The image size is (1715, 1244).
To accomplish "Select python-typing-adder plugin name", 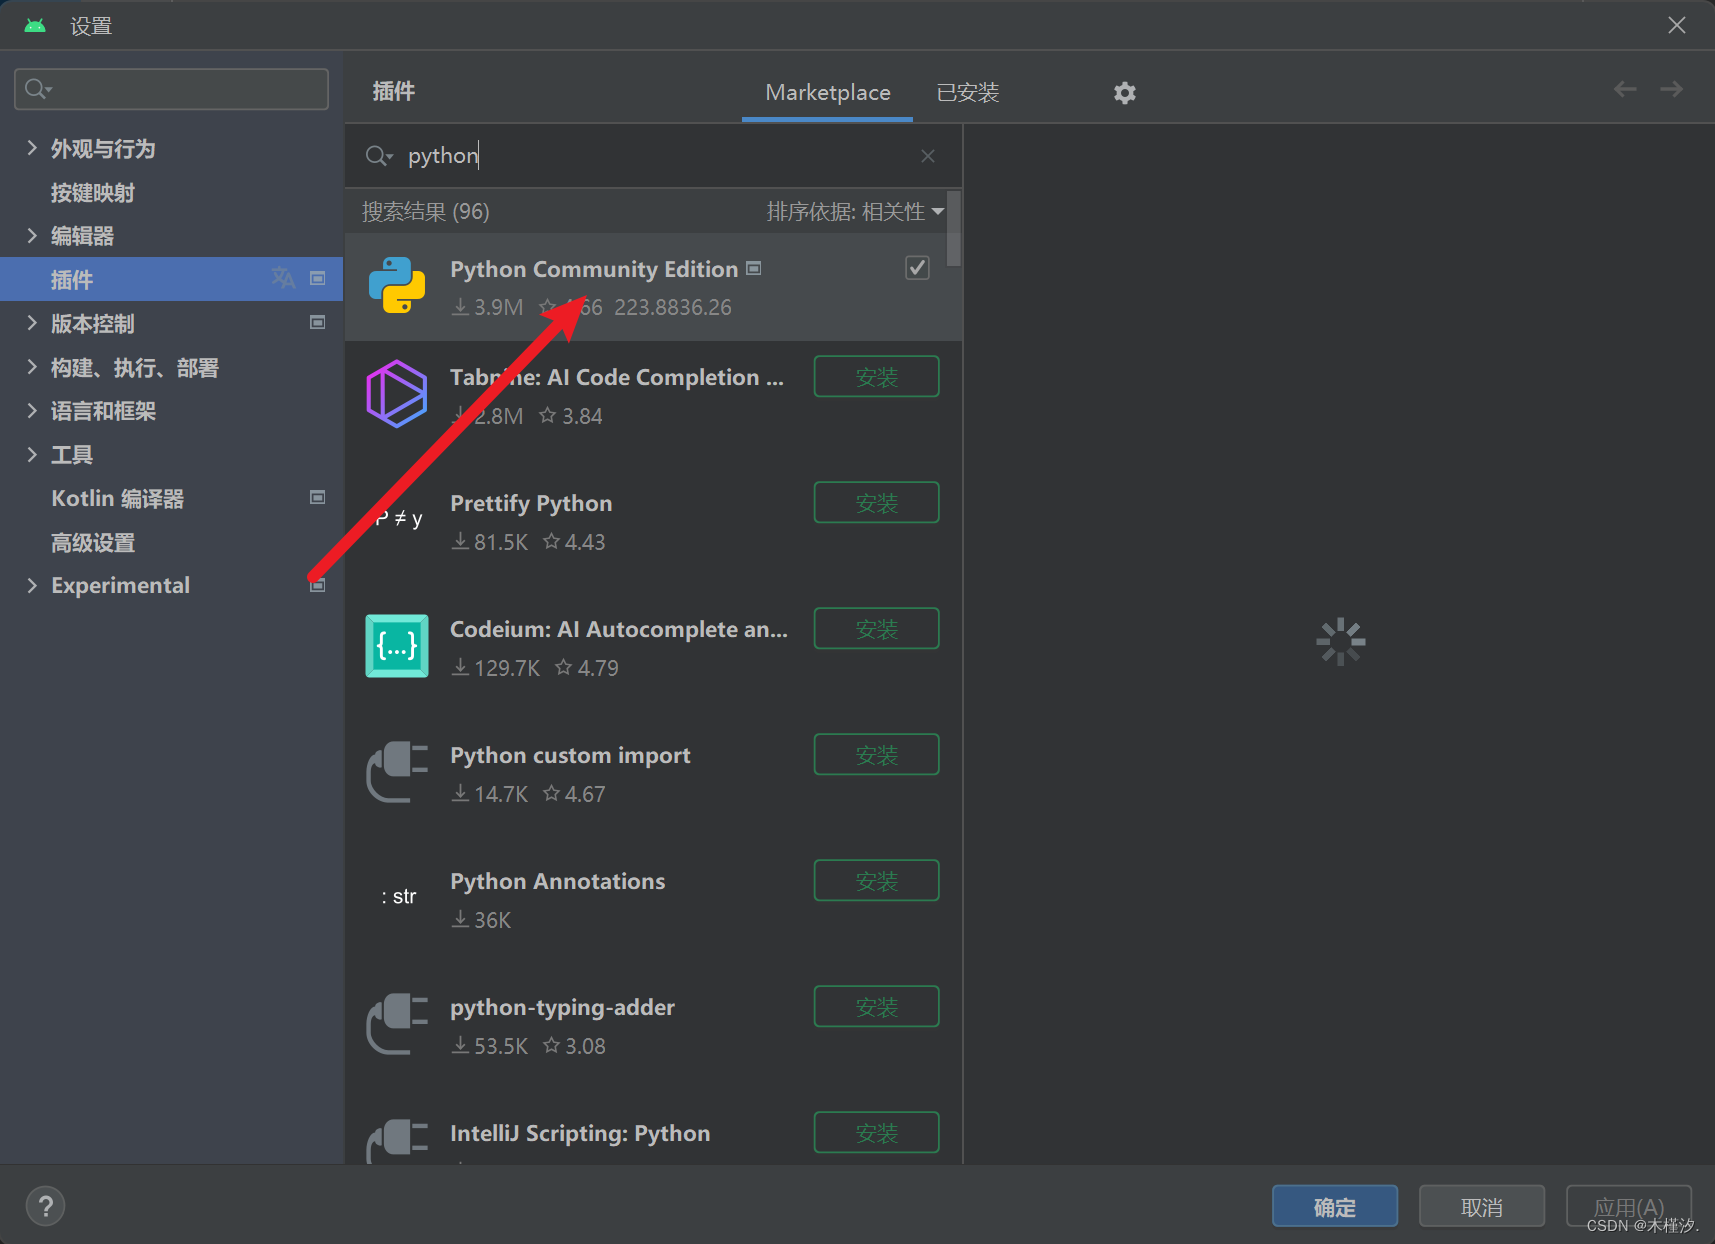I will [563, 1007].
